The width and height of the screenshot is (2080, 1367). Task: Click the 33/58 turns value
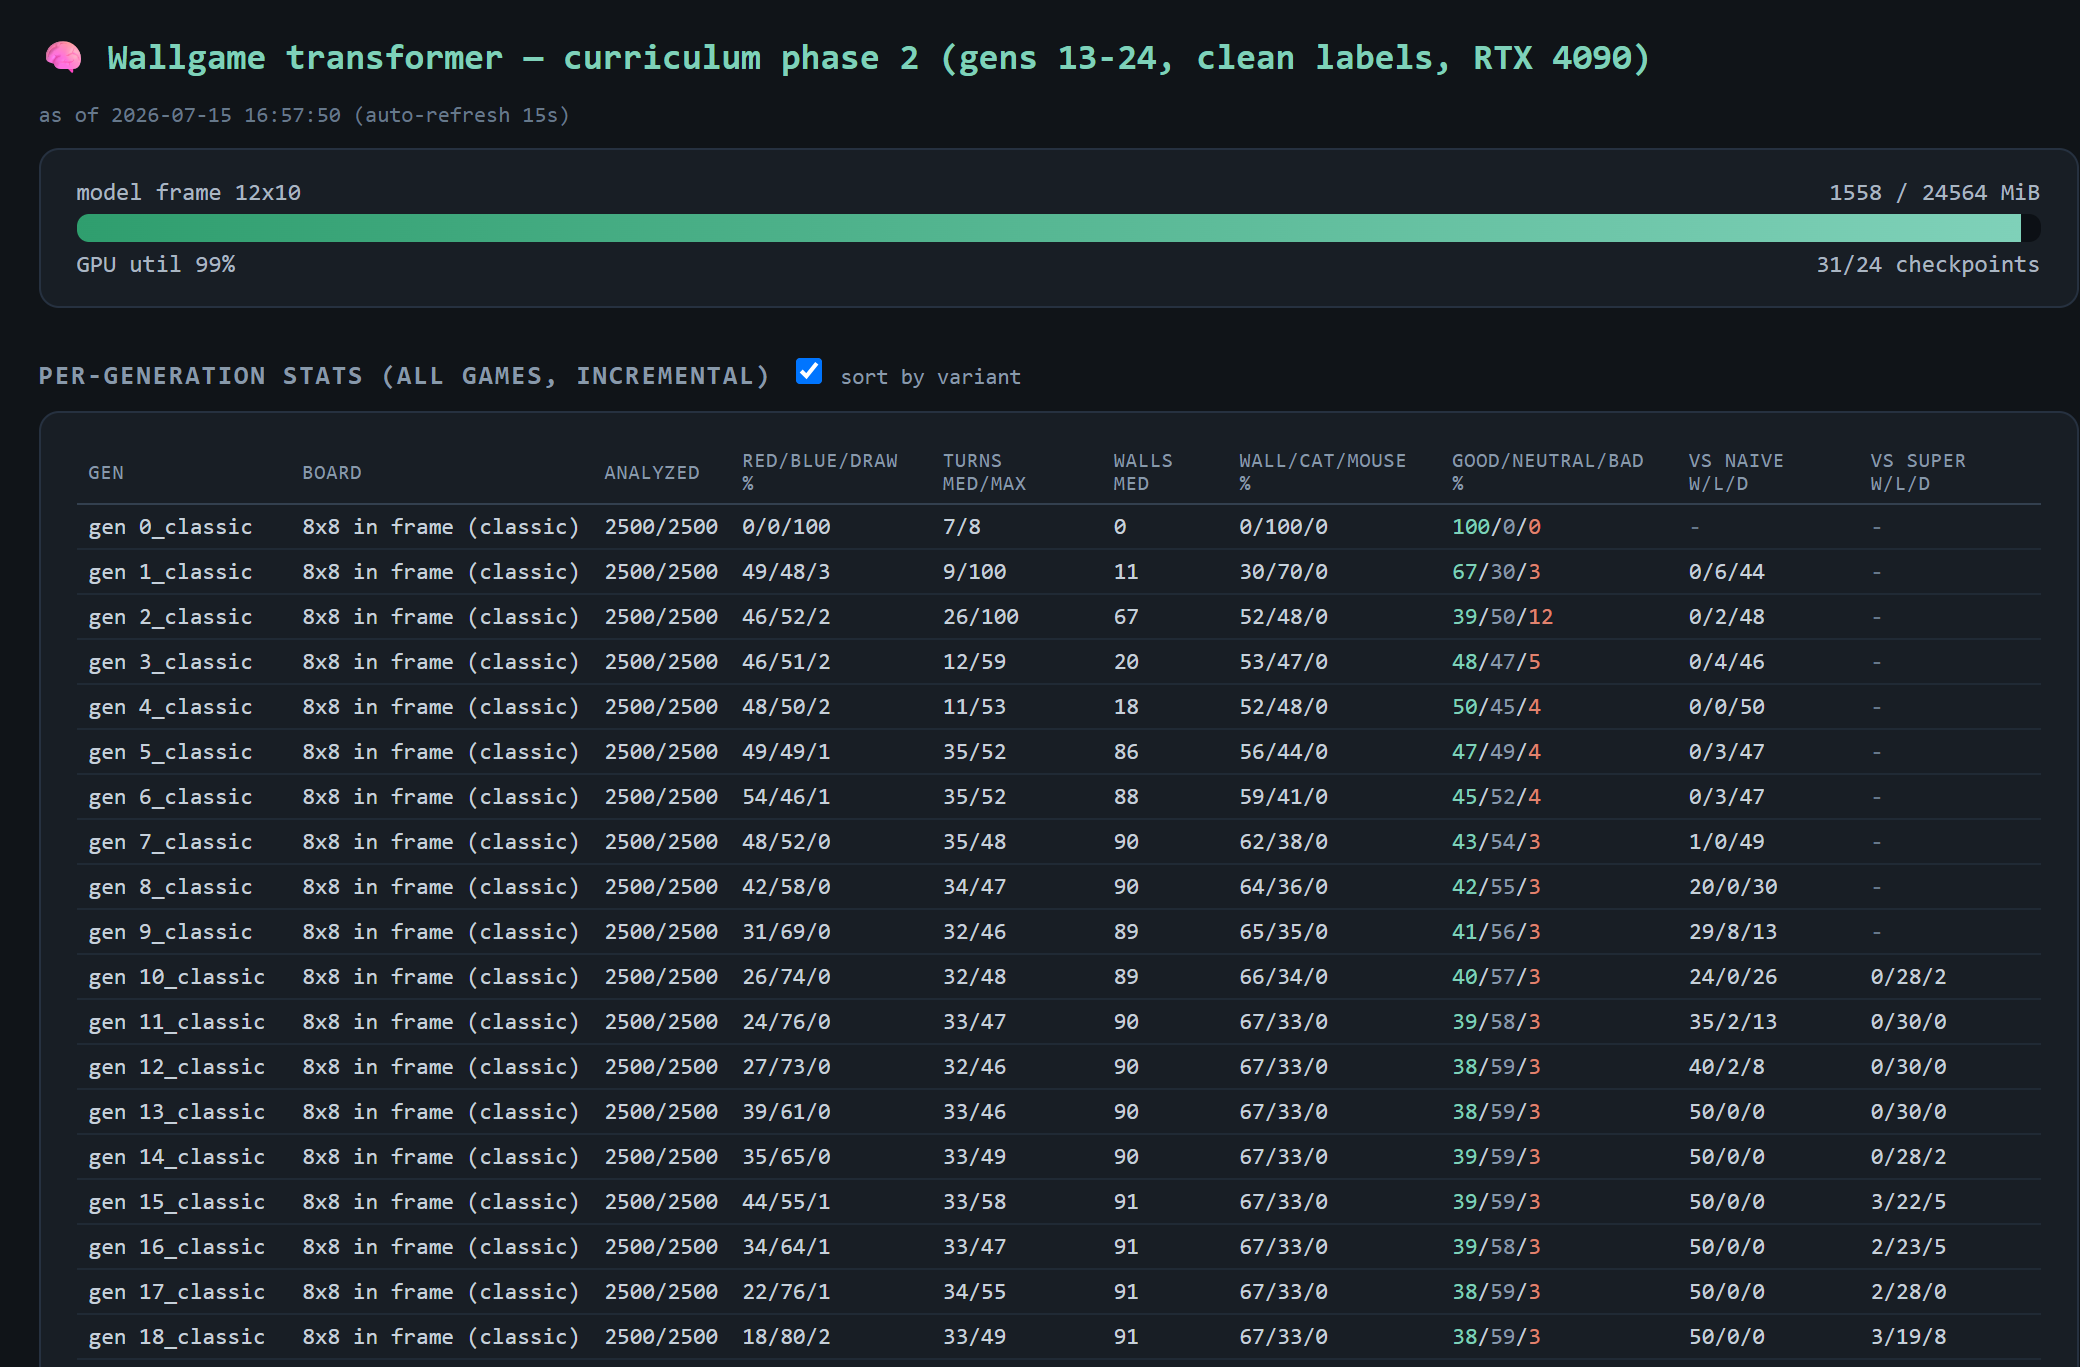click(x=975, y=1202)
